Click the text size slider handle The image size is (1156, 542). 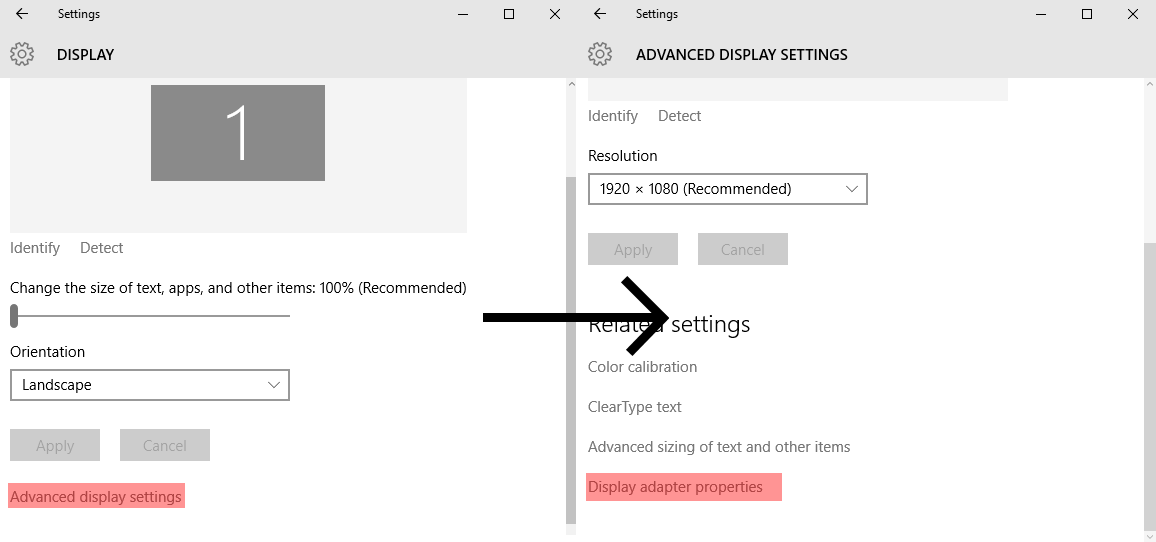tap(14, 316)
